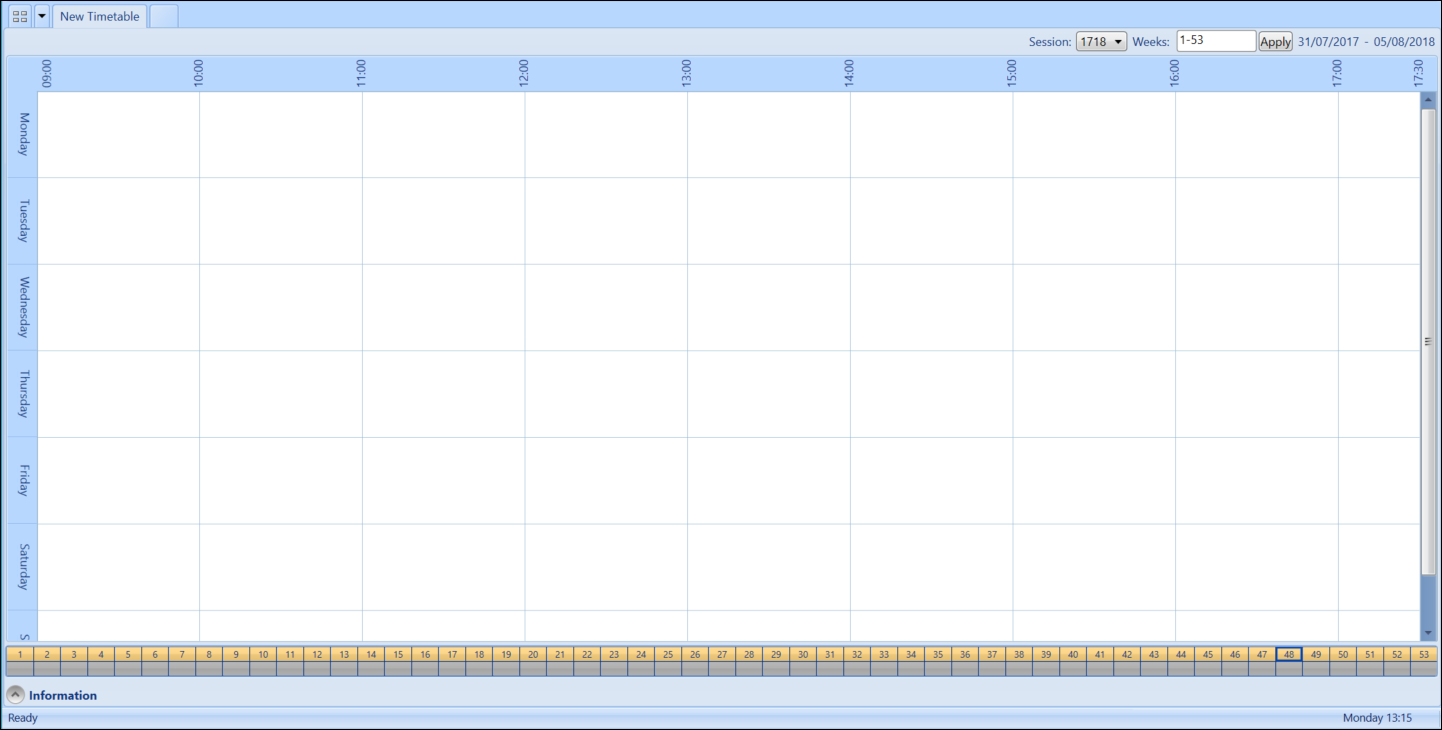Select week 16 in the week bar
1442x730 pixels.
click(x=425, y=655)
